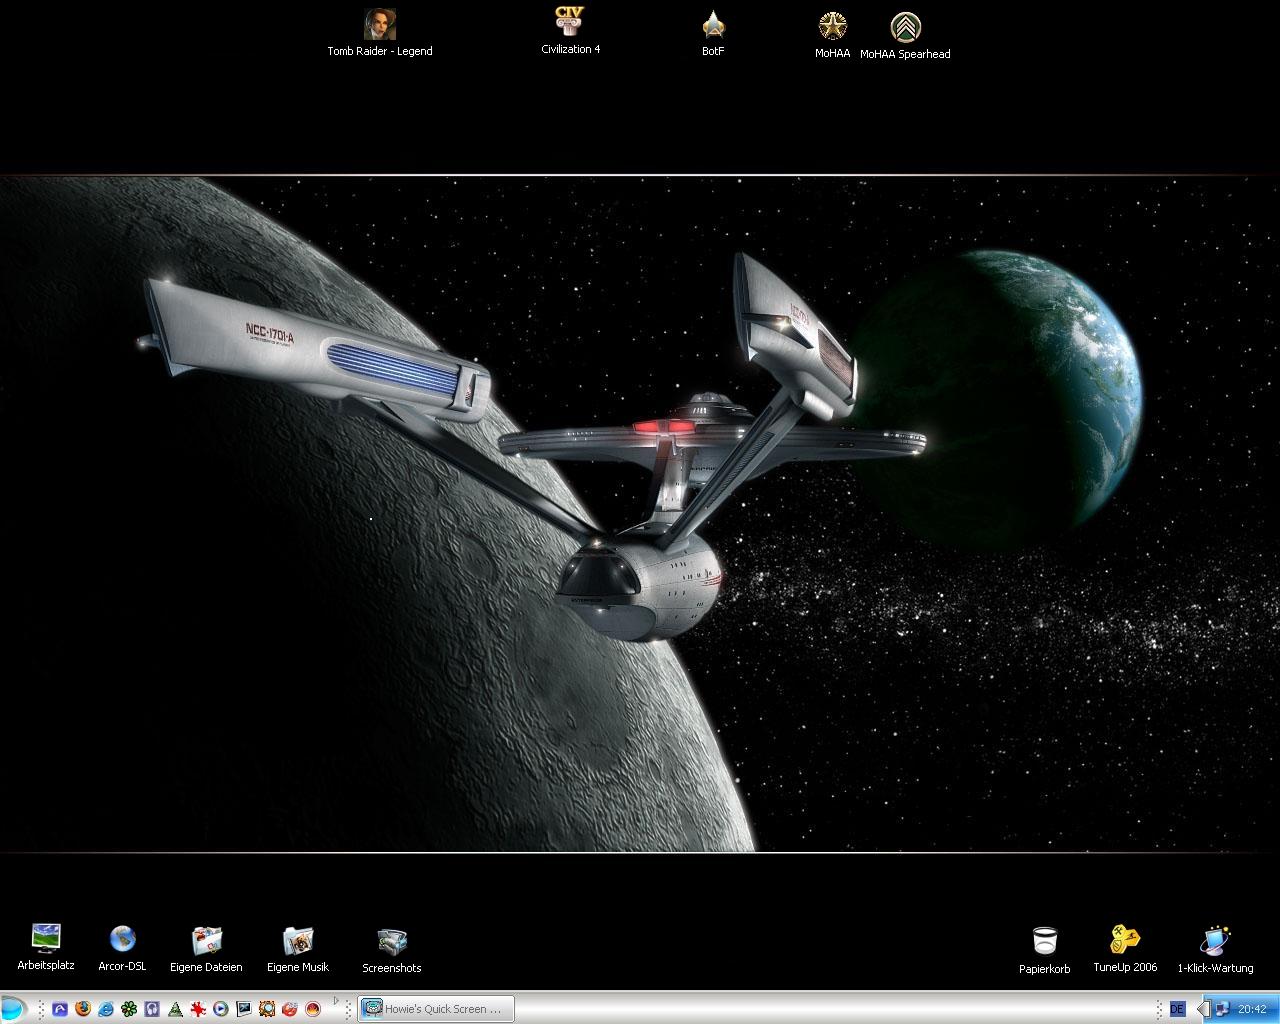
Task: Click the red swirl quick launch icon
Action: coord(290,1009)
